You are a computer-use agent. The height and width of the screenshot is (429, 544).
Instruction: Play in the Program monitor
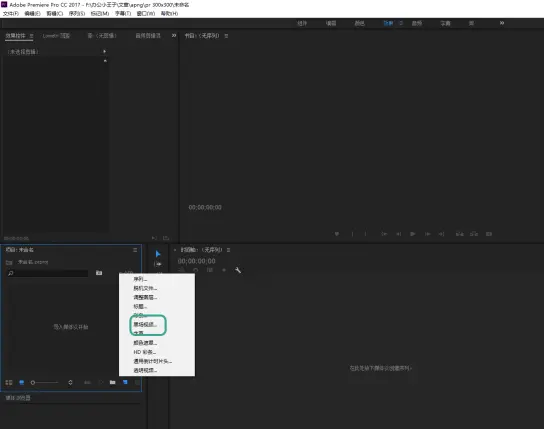413,234
